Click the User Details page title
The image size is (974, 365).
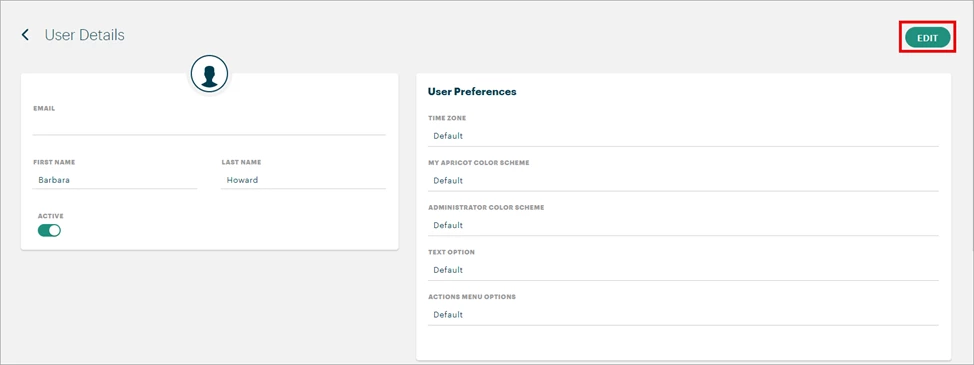(x=84, y=35)
